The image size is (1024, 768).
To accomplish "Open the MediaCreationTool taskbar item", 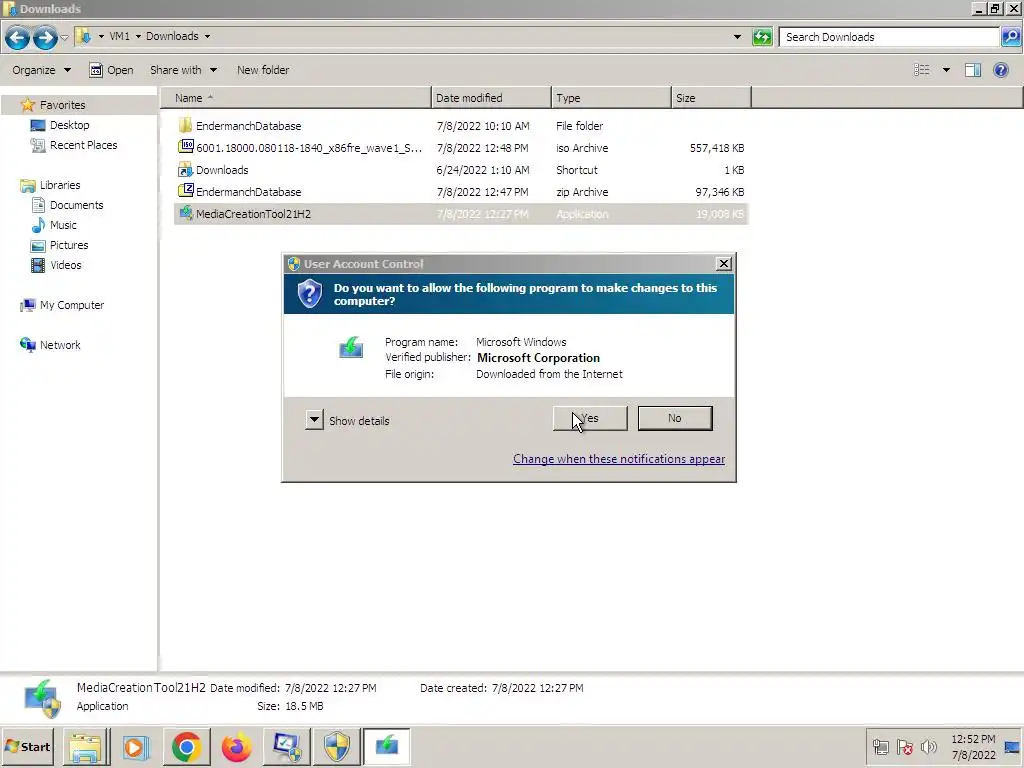I will [x=387, y=747].
